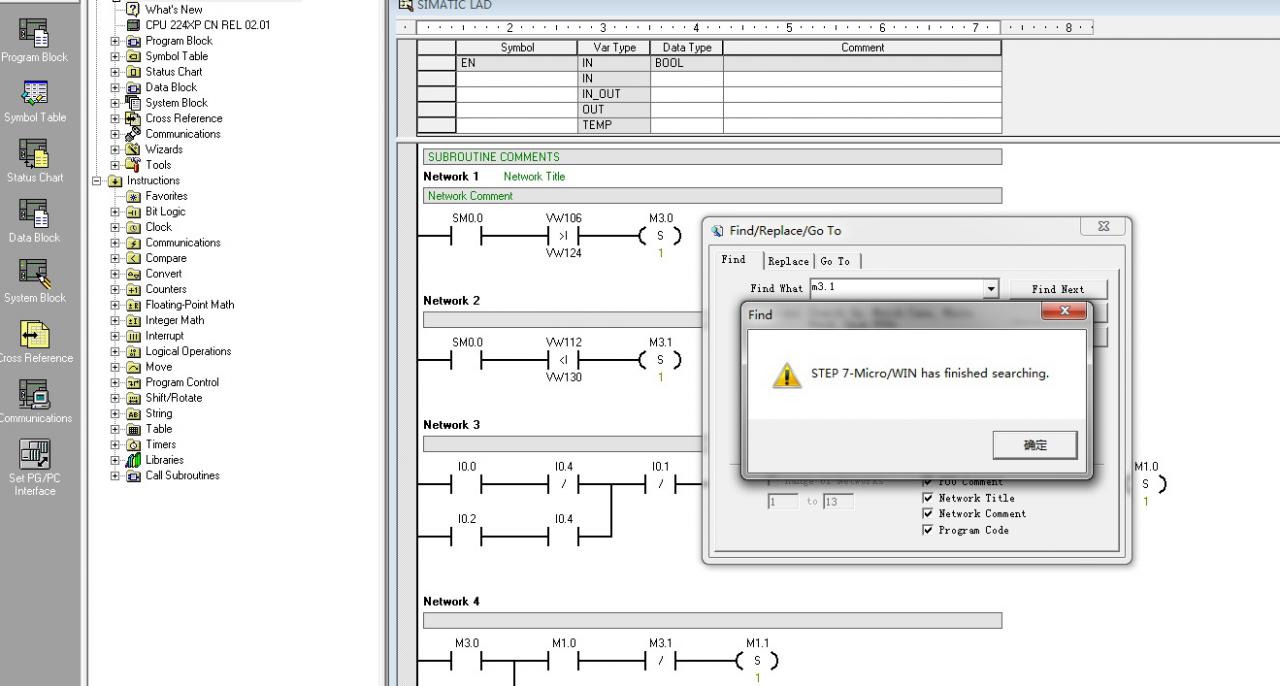Expand the Integer Math tree node
Image resolution: width=1280 pixels, height=686 pixels.
point(115,320)
